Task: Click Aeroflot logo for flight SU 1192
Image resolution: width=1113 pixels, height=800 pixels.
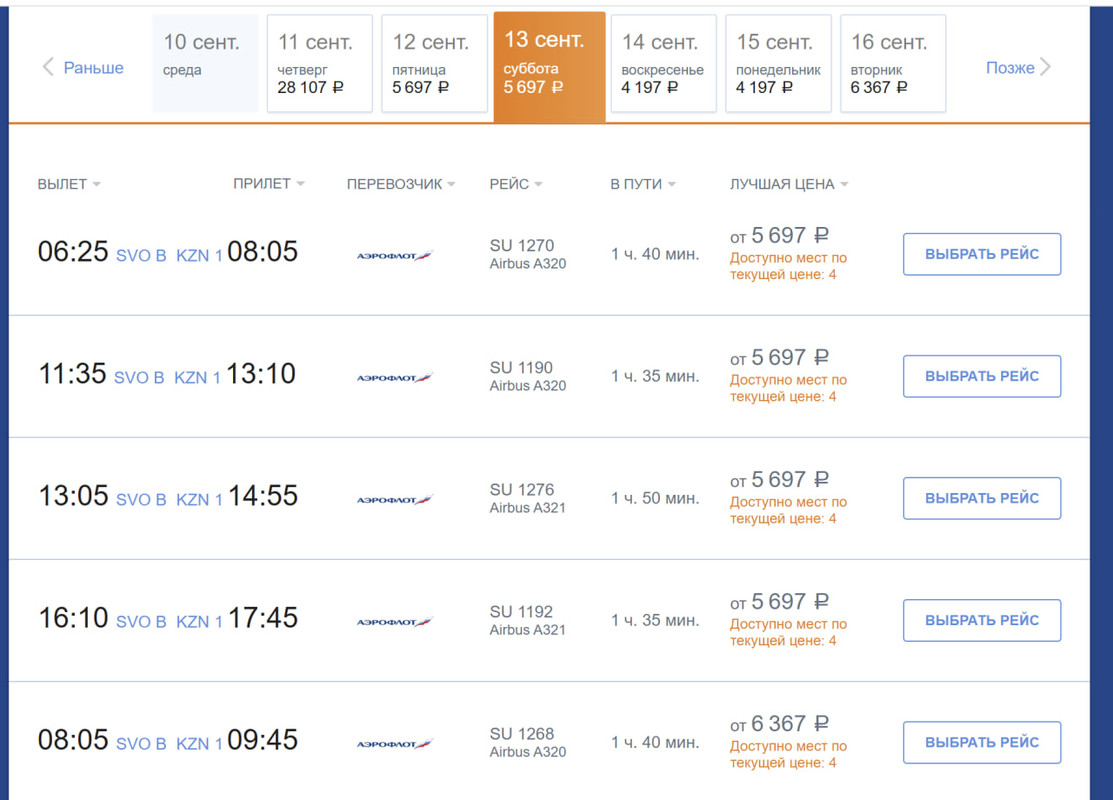Action: click(x=395, y=622)
